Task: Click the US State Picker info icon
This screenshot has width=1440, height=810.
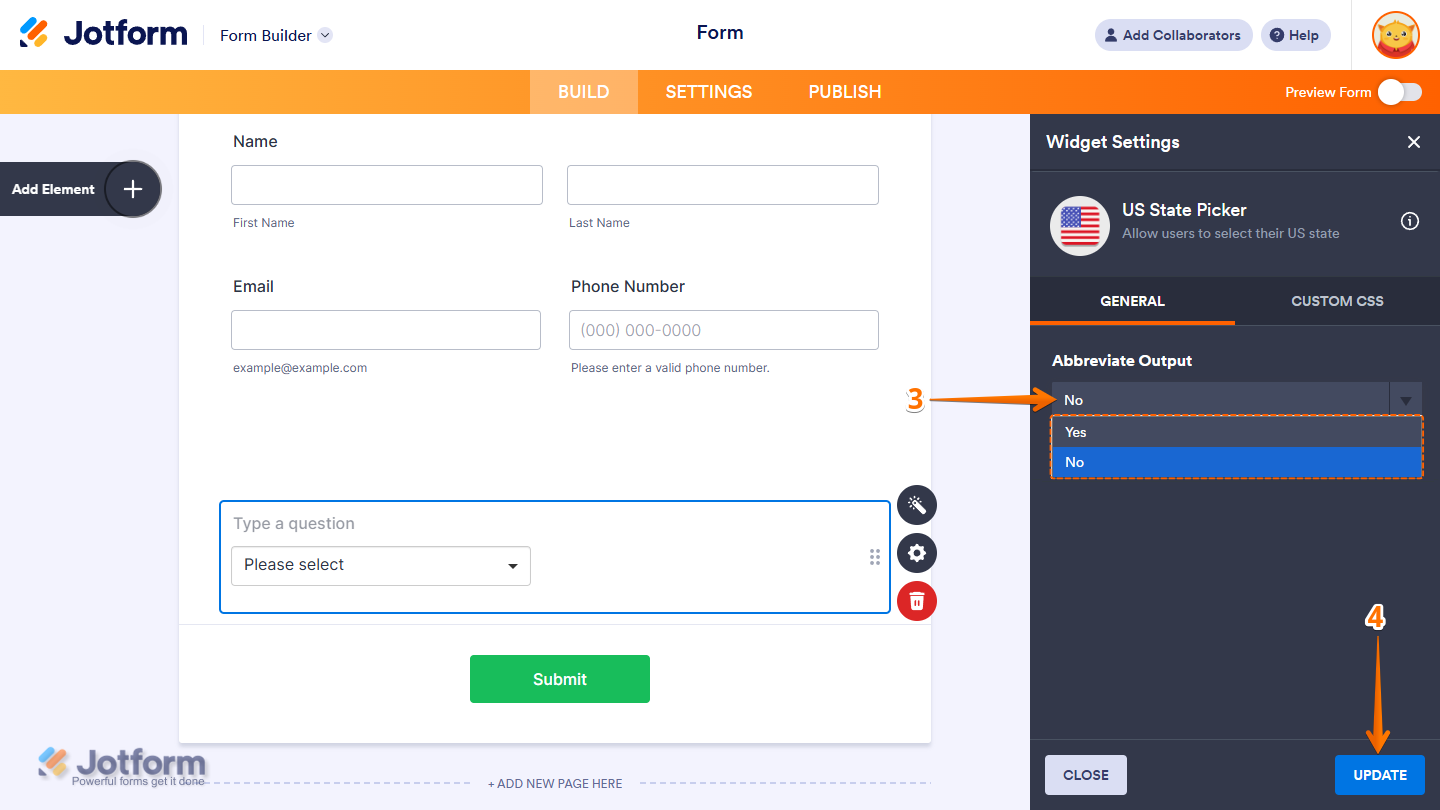Action: pos(1409,221)
